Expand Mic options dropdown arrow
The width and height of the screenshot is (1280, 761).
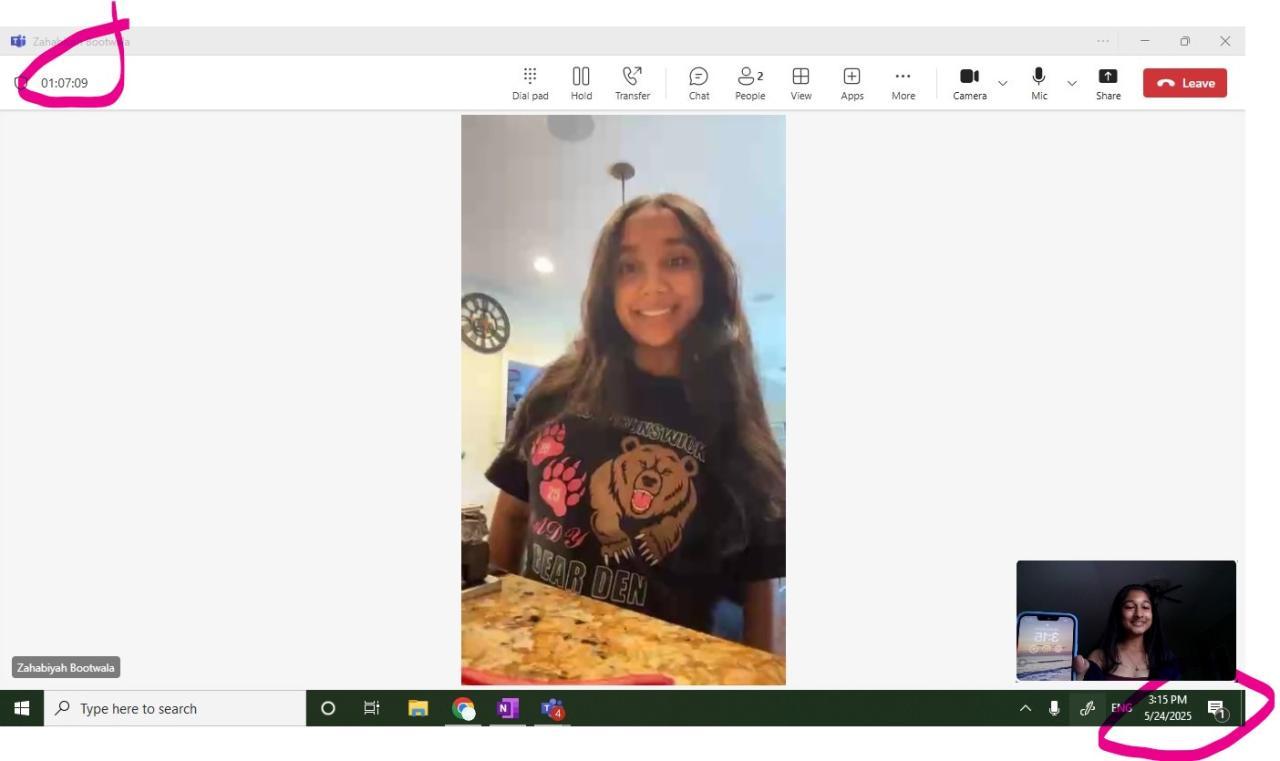tap(1072, 83)
